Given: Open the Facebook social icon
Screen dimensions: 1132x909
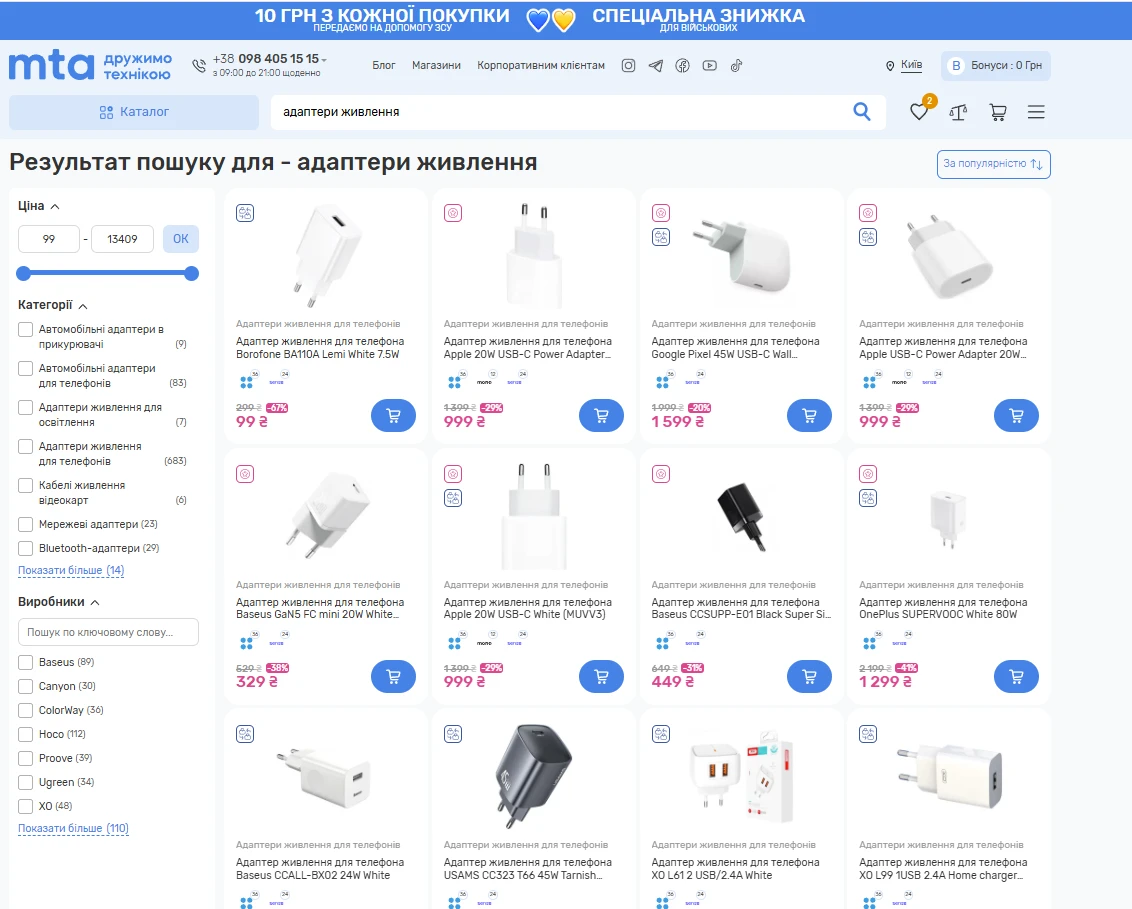Looking at the screenshot, I should (x=682, y=66).
